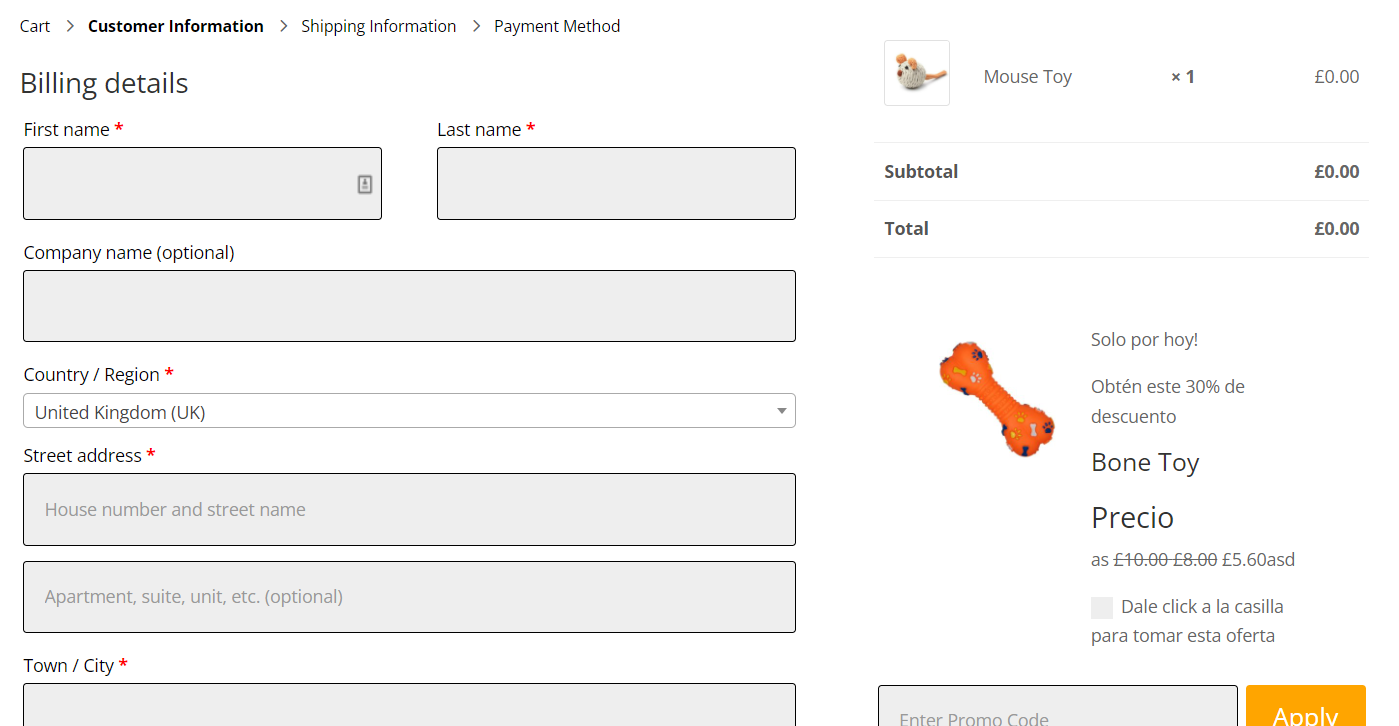Click the Bone Toy product title

point(1145,463)
